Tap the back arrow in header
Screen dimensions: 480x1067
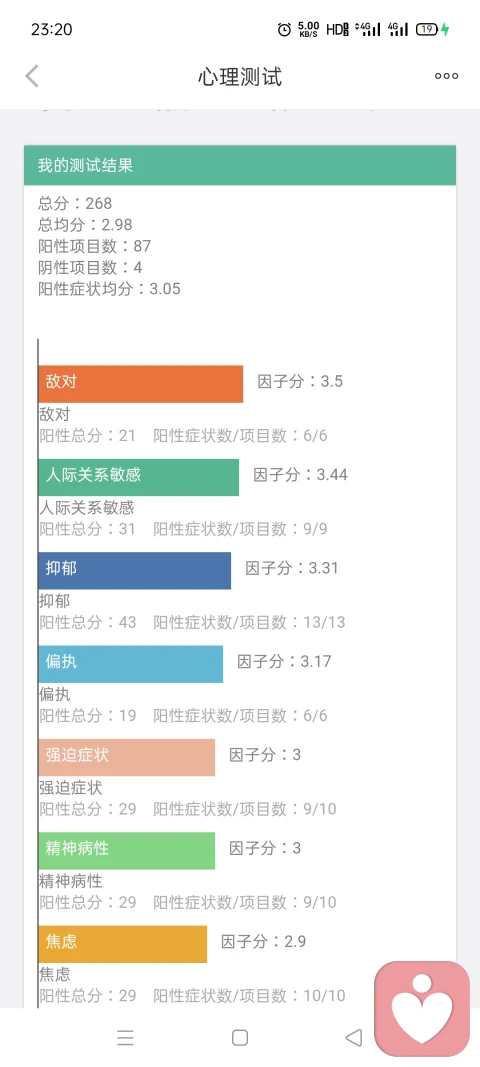point(32,76)
